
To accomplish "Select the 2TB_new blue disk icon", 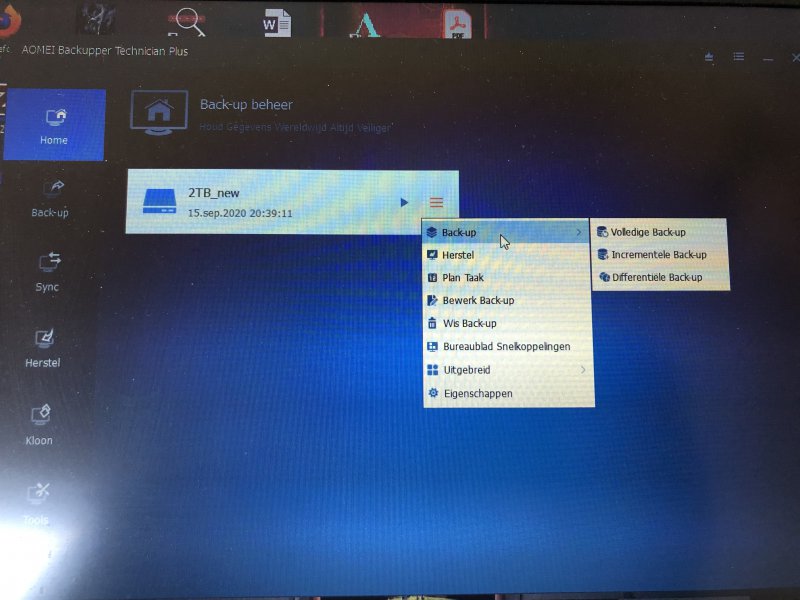I will pos(160,201).
